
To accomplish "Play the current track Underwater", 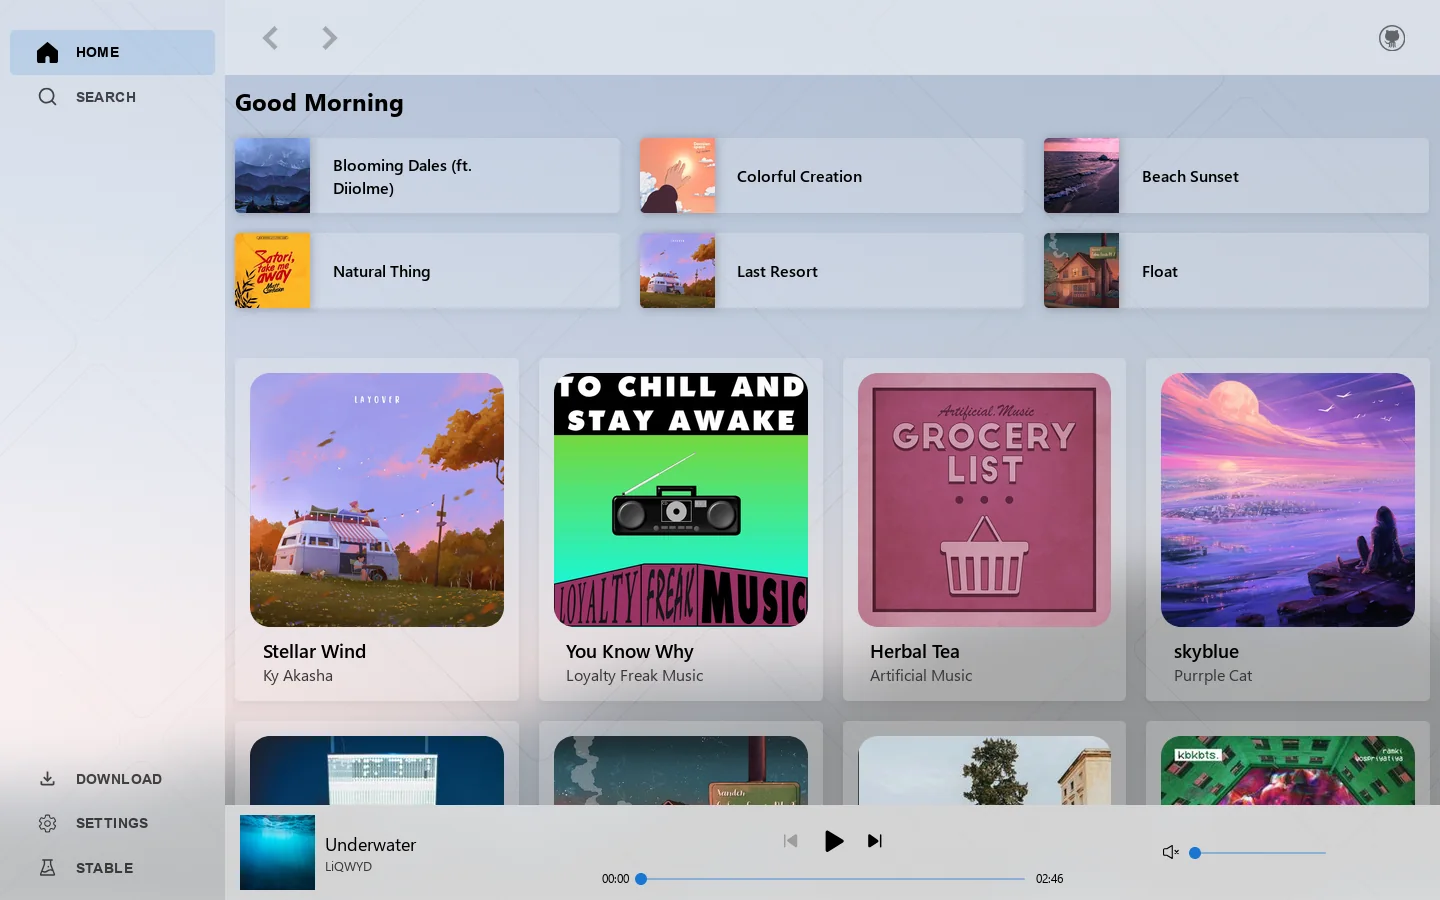I will point(833,841).
